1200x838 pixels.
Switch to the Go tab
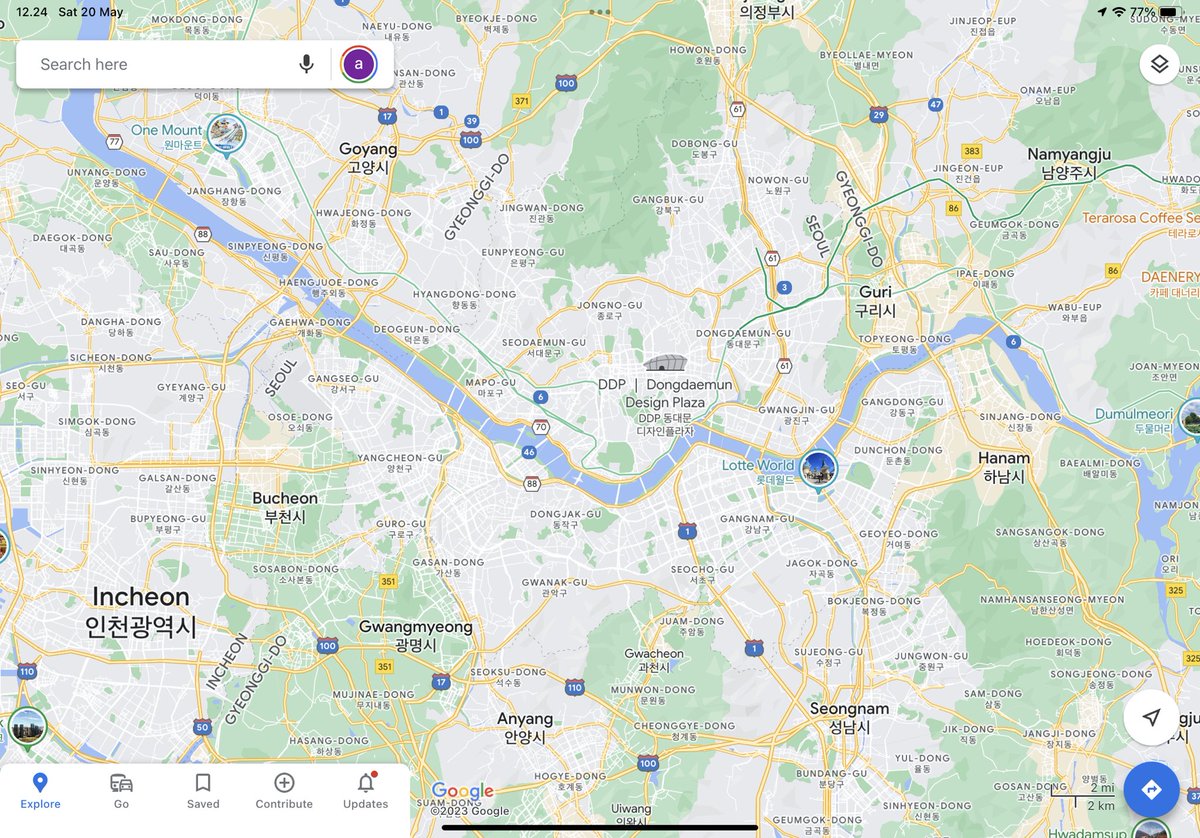[121, 791]
